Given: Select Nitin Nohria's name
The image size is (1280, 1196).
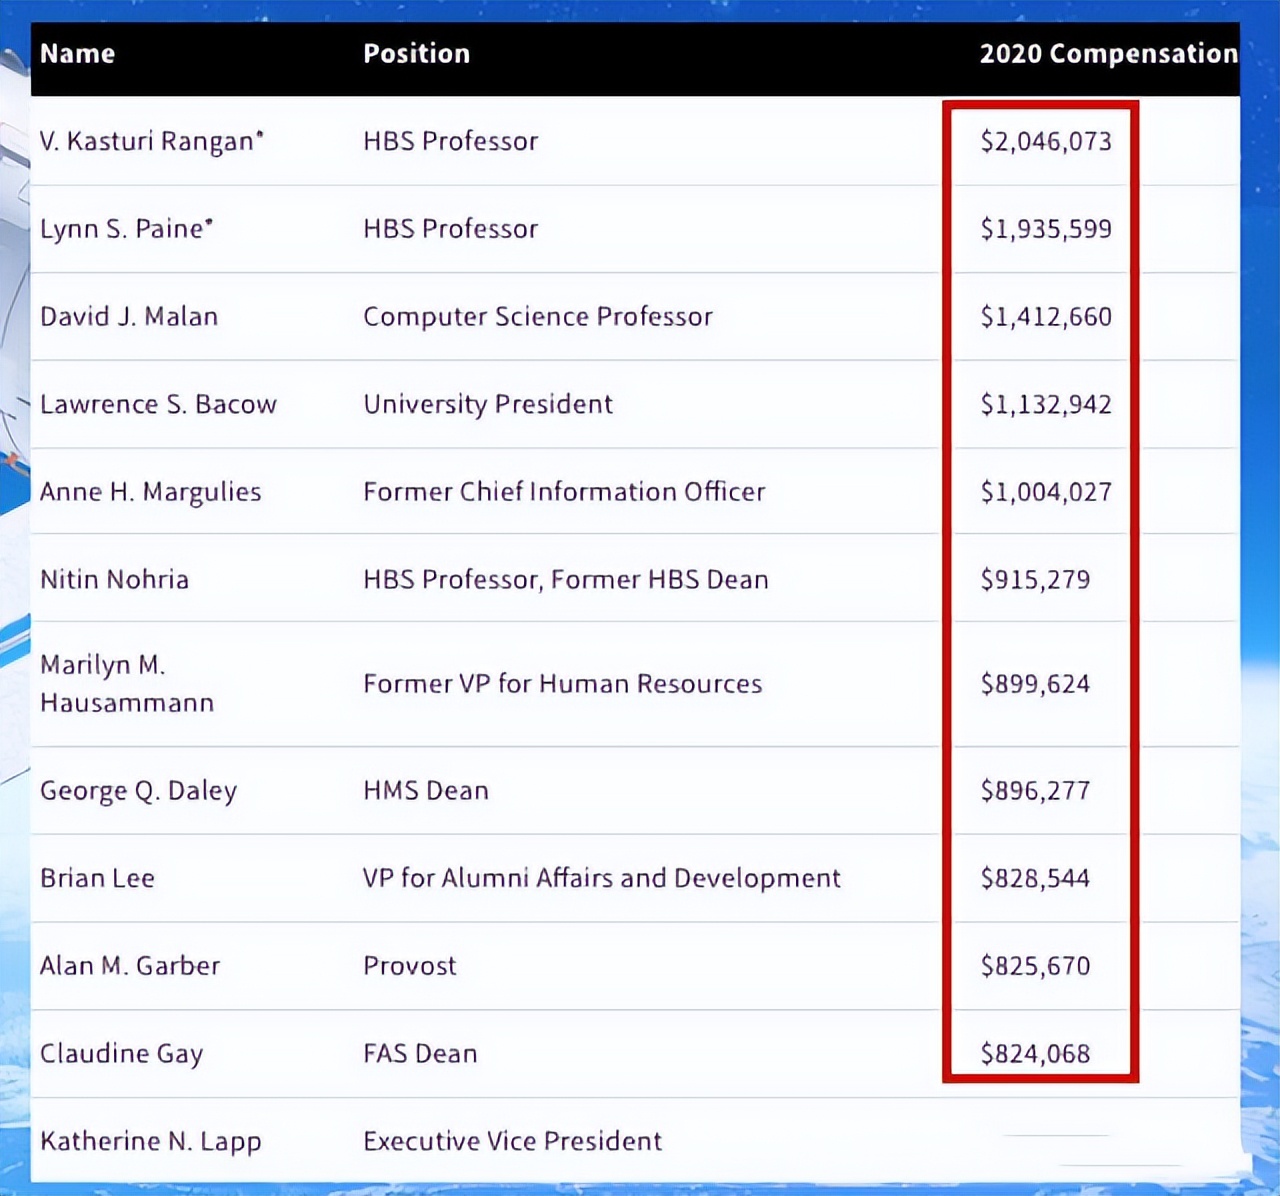Looking at the screenshot, I should [x=114, y=580].
